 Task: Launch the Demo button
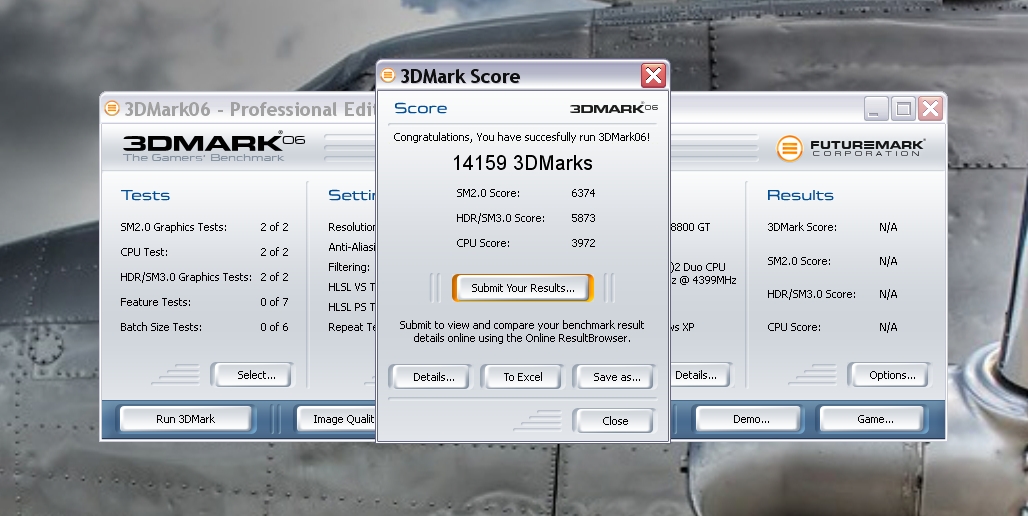tap(751, 419)
